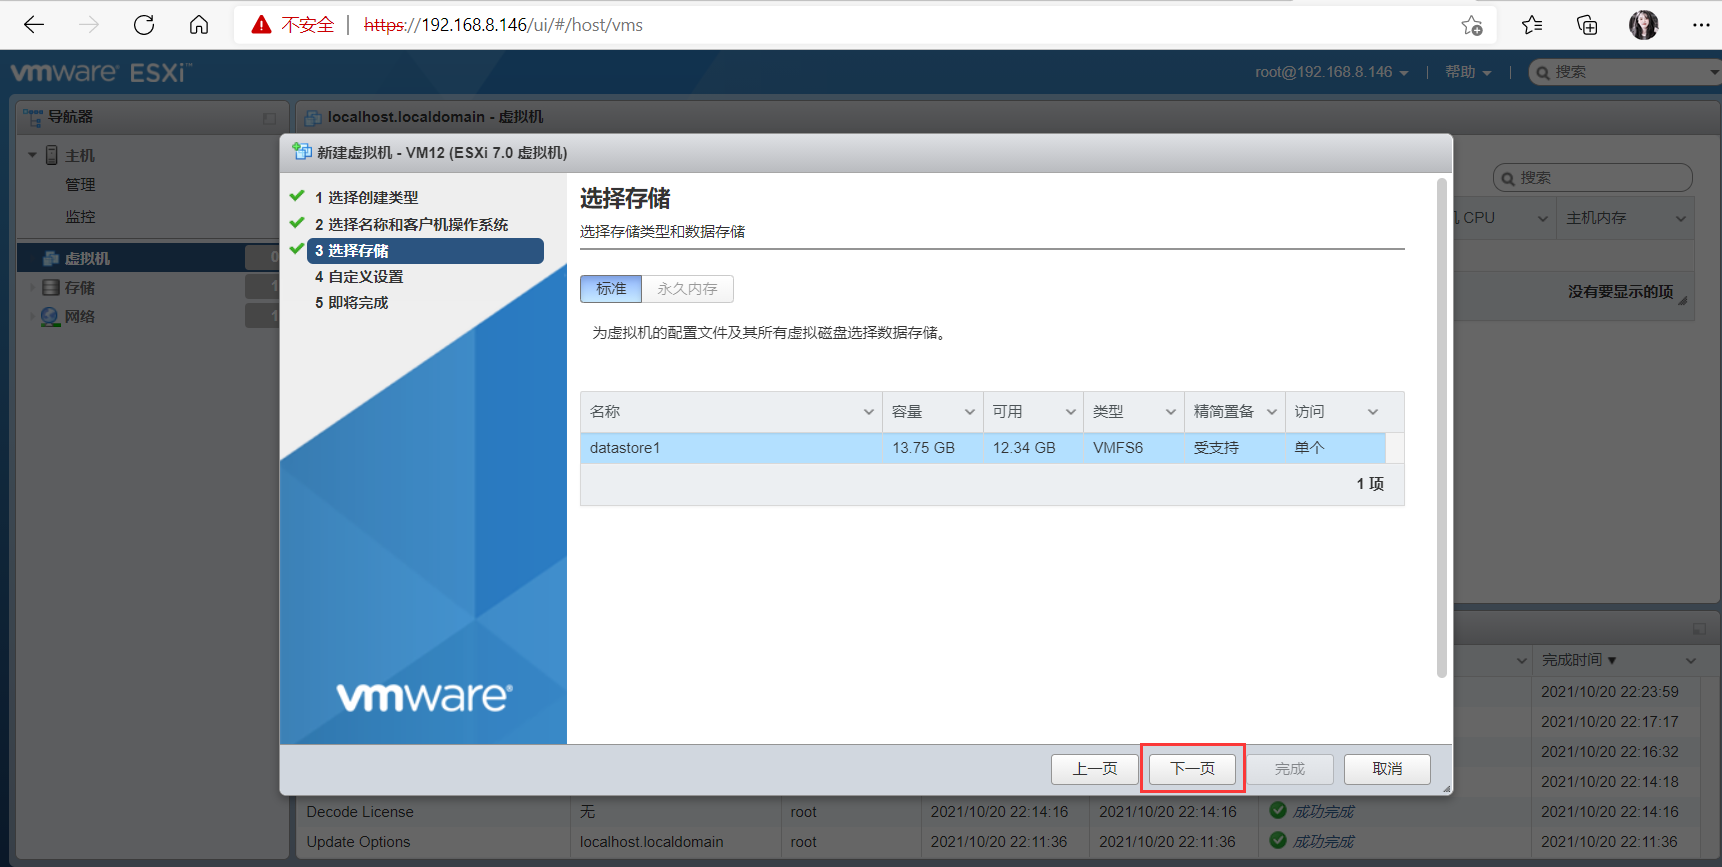Open the Thin provisioning column dropdown arrow

[x=1271, y=412]
